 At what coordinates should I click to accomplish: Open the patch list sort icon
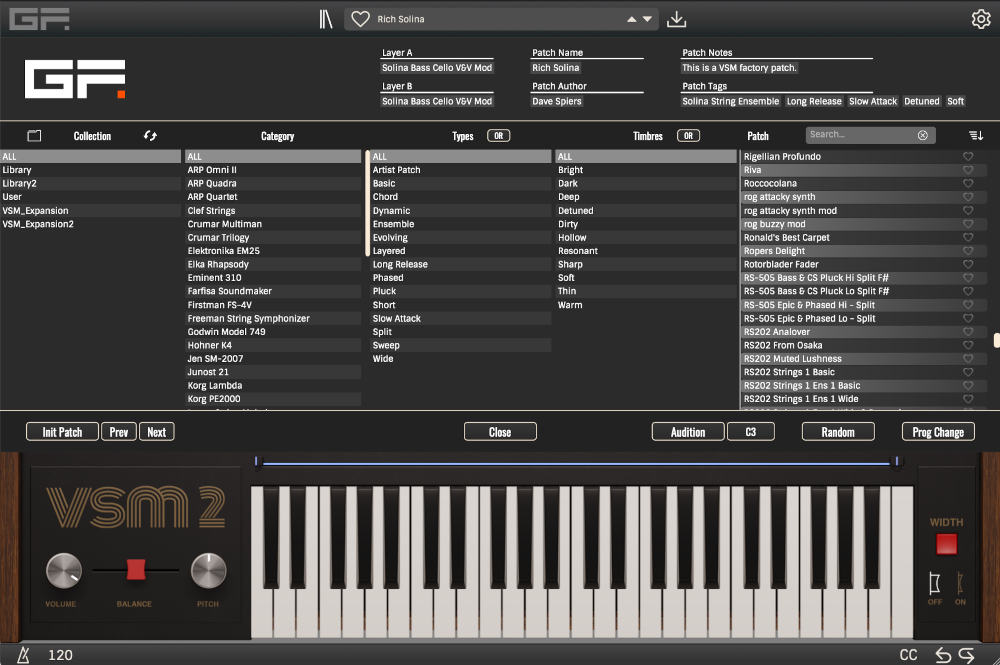tap(975, 134)
